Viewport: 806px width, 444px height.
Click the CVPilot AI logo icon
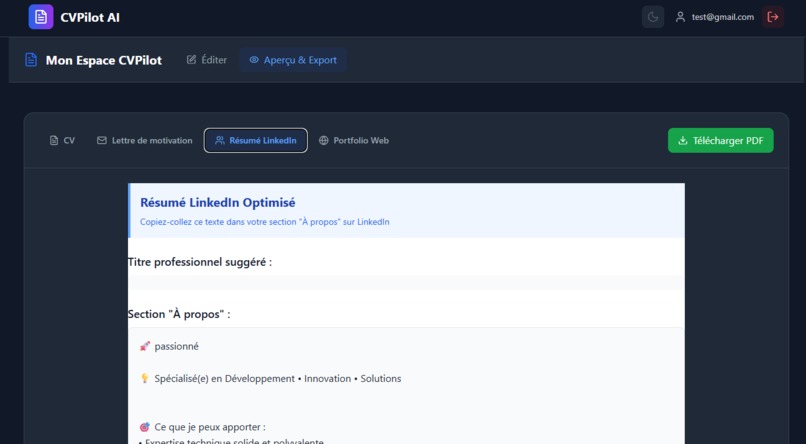click(41, 17)
